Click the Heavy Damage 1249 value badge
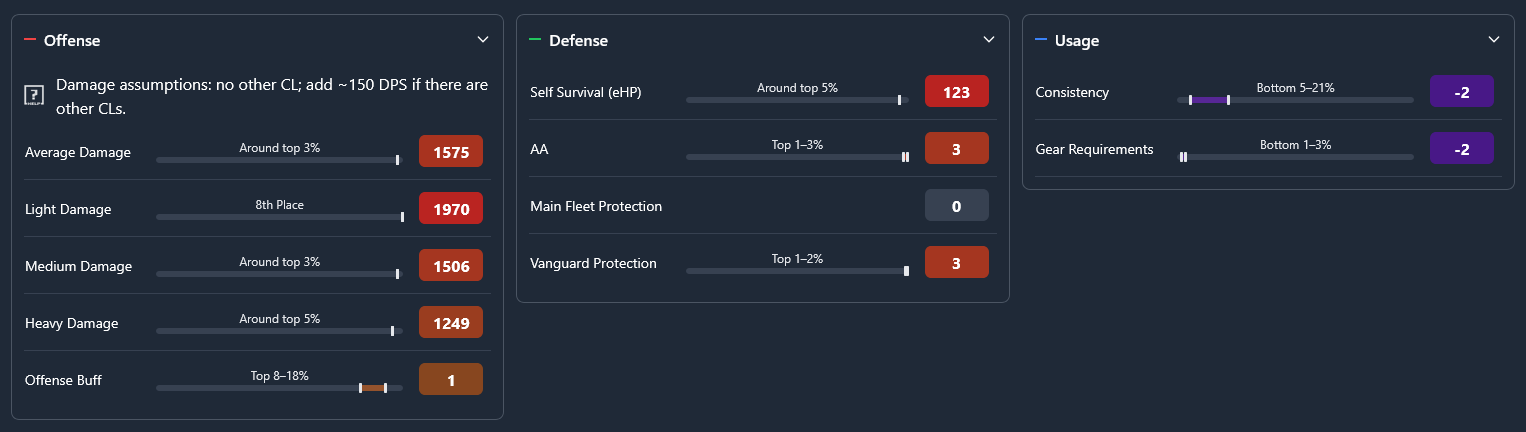Screen dimensions: 1526x432 [x=451, y=323]
